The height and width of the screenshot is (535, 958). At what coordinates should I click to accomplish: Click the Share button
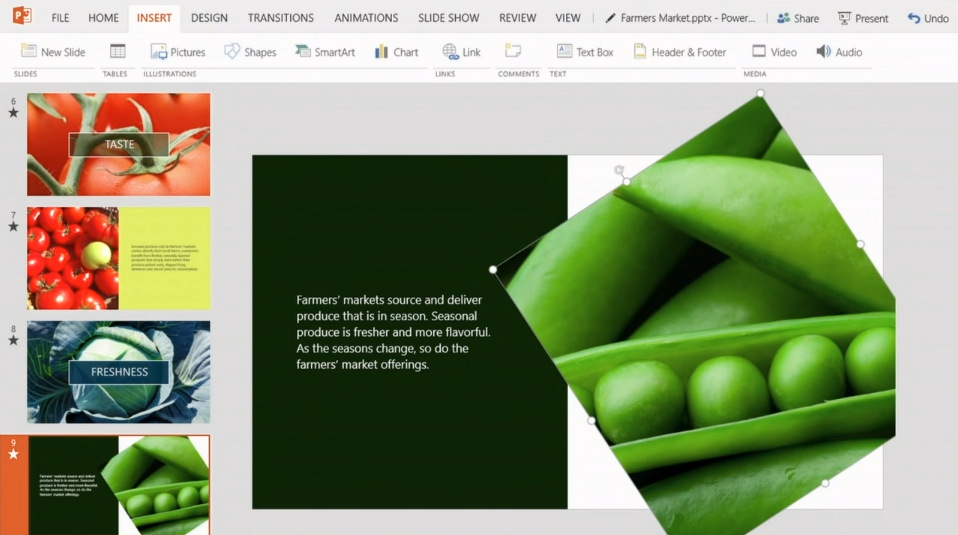tap(797, 18)
